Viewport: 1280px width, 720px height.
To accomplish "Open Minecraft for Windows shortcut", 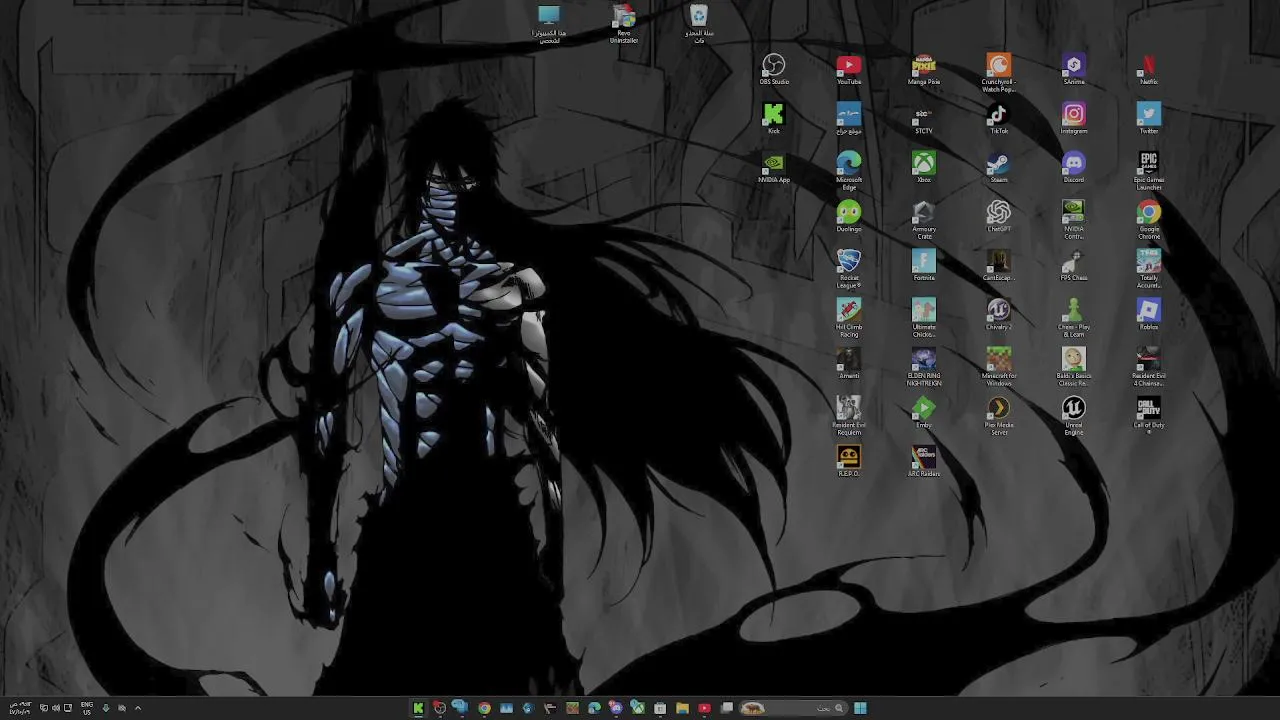I will [999, 367].
